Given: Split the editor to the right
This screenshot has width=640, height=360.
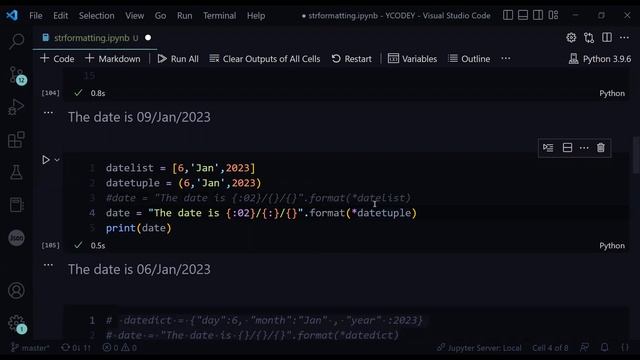Looking at the screenshot, I should tap(607, 38).
